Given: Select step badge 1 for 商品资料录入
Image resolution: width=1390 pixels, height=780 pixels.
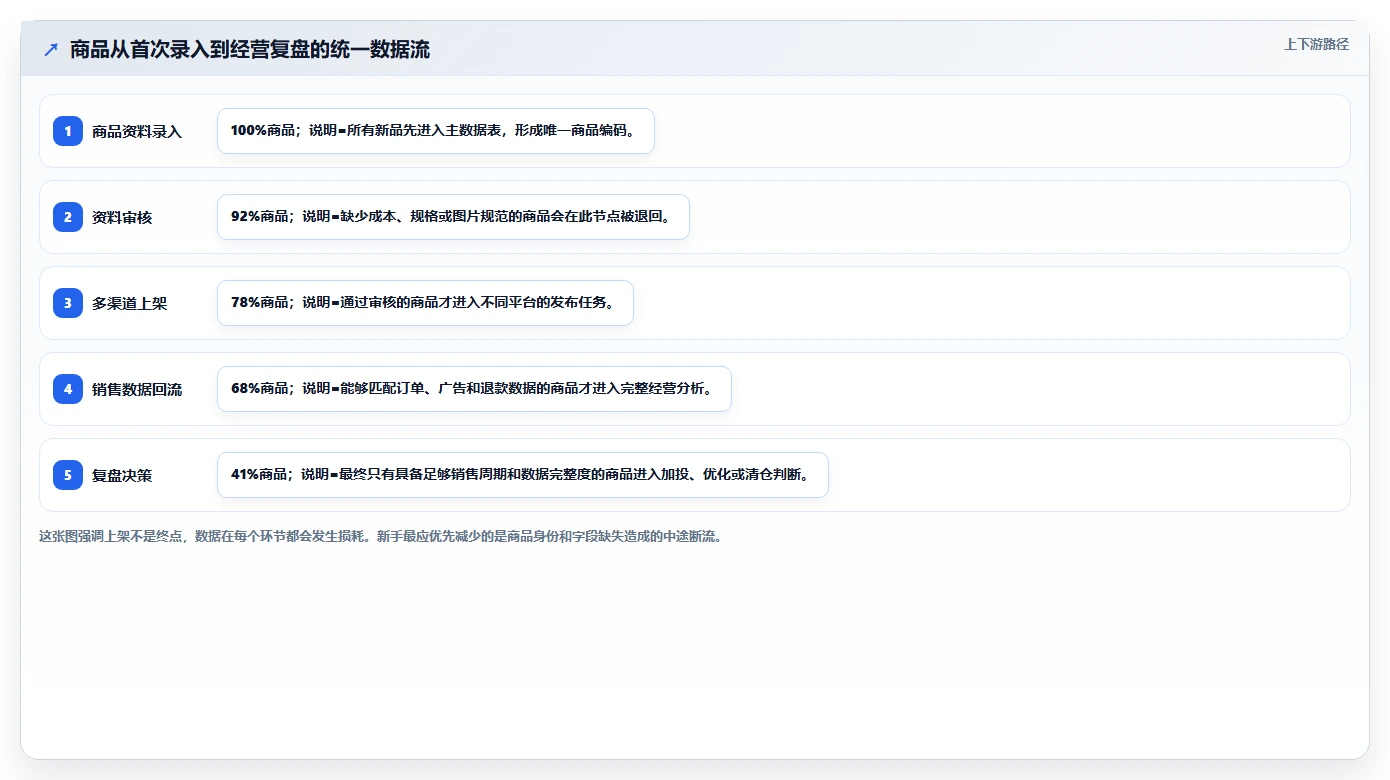Looking at the screenshot, I should pyautogui.click(x=68, y=131).
